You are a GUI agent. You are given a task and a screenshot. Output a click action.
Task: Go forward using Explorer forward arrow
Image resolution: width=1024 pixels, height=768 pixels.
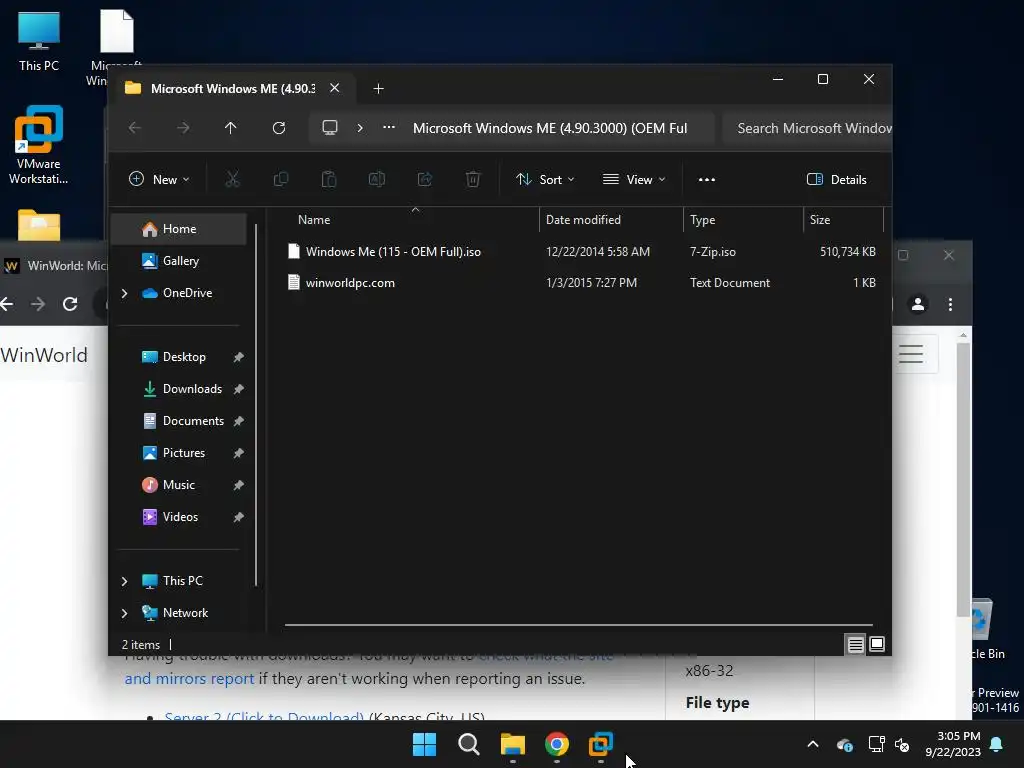(x=184, y=128)
